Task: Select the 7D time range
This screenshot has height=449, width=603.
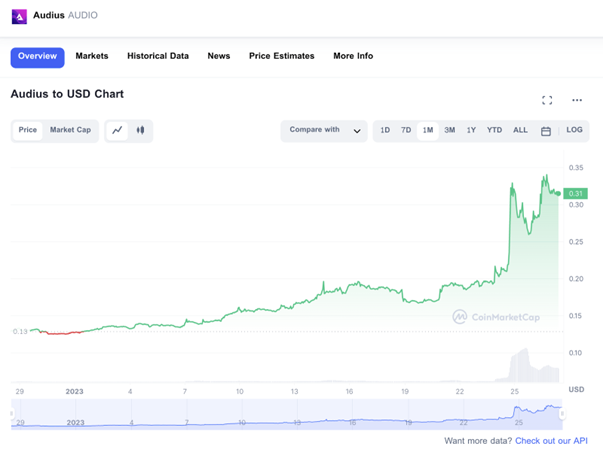Action: pyautogui.click(x=406, y=131)
